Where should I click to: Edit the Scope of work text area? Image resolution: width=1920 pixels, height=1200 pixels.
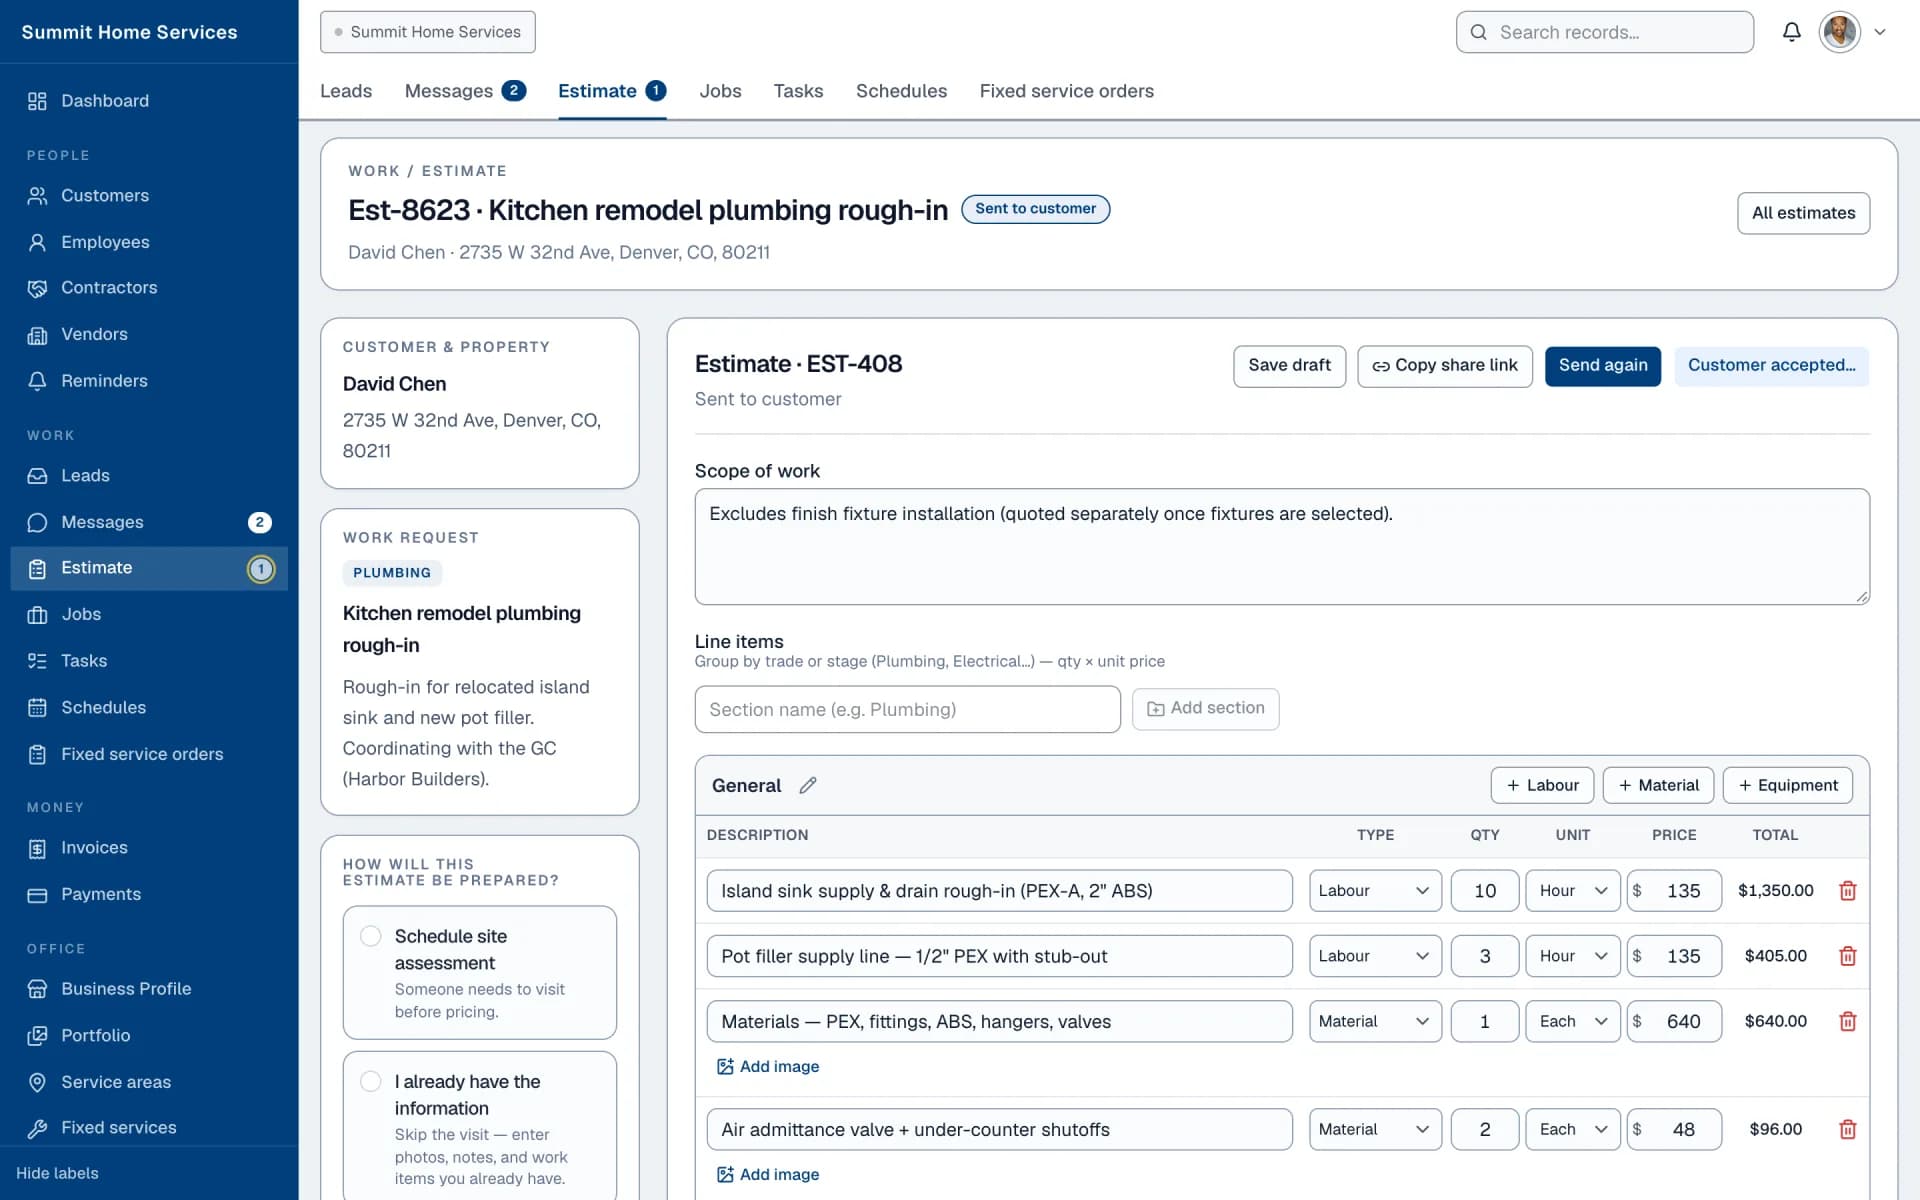click(1282, 546)
